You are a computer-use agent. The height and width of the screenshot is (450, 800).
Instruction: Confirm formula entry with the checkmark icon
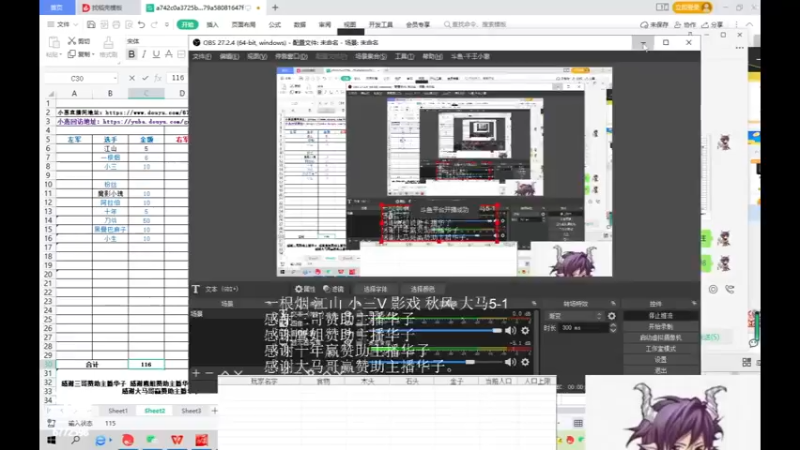(x=145, y=78)
